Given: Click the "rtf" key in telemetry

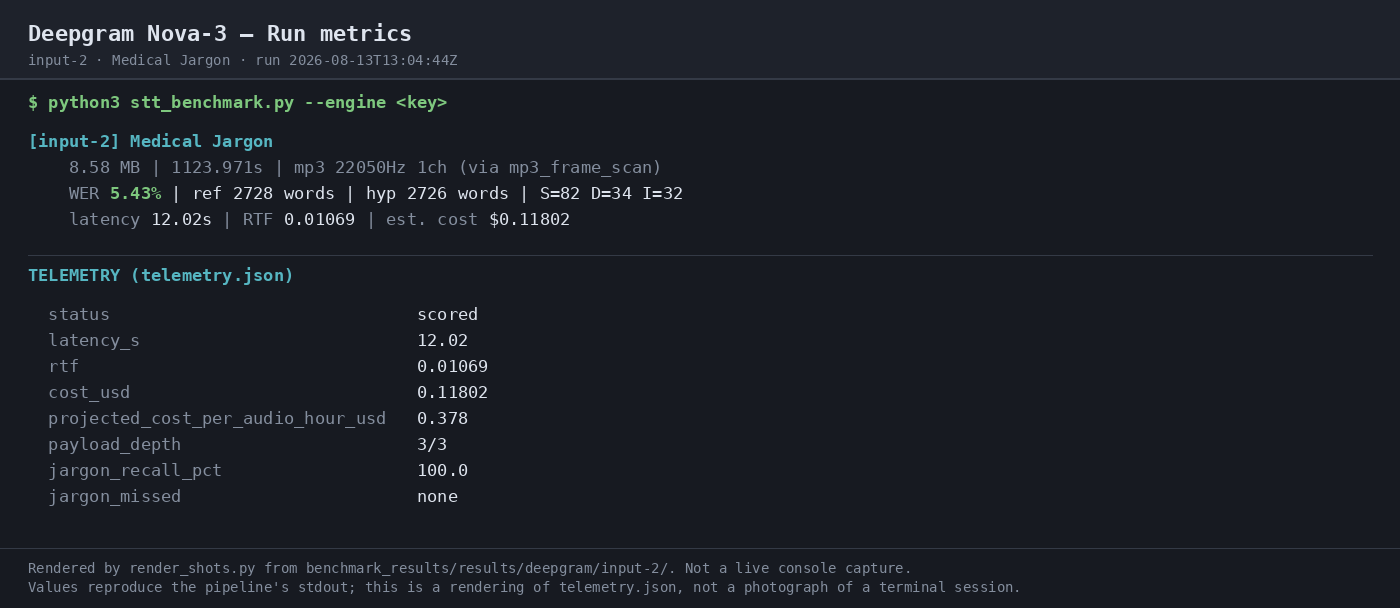Looking at the screenshot, I should point(63,367).
